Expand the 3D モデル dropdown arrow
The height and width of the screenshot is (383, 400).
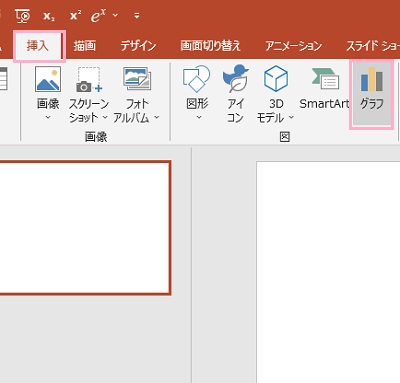pyautogui.click(x=291, y=117)
